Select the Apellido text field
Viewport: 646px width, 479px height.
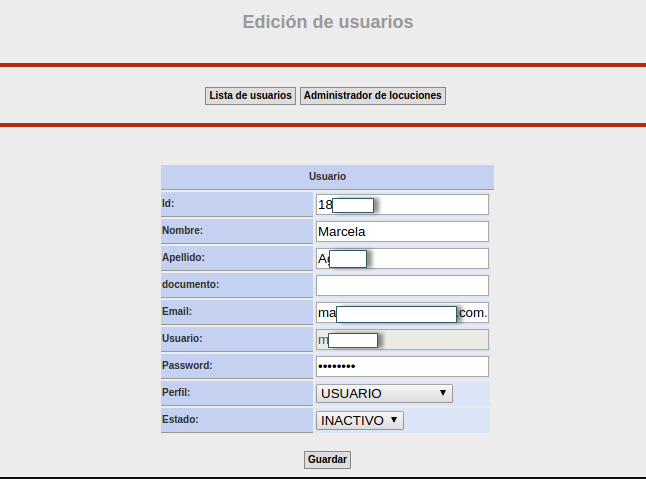click(402, 259)
